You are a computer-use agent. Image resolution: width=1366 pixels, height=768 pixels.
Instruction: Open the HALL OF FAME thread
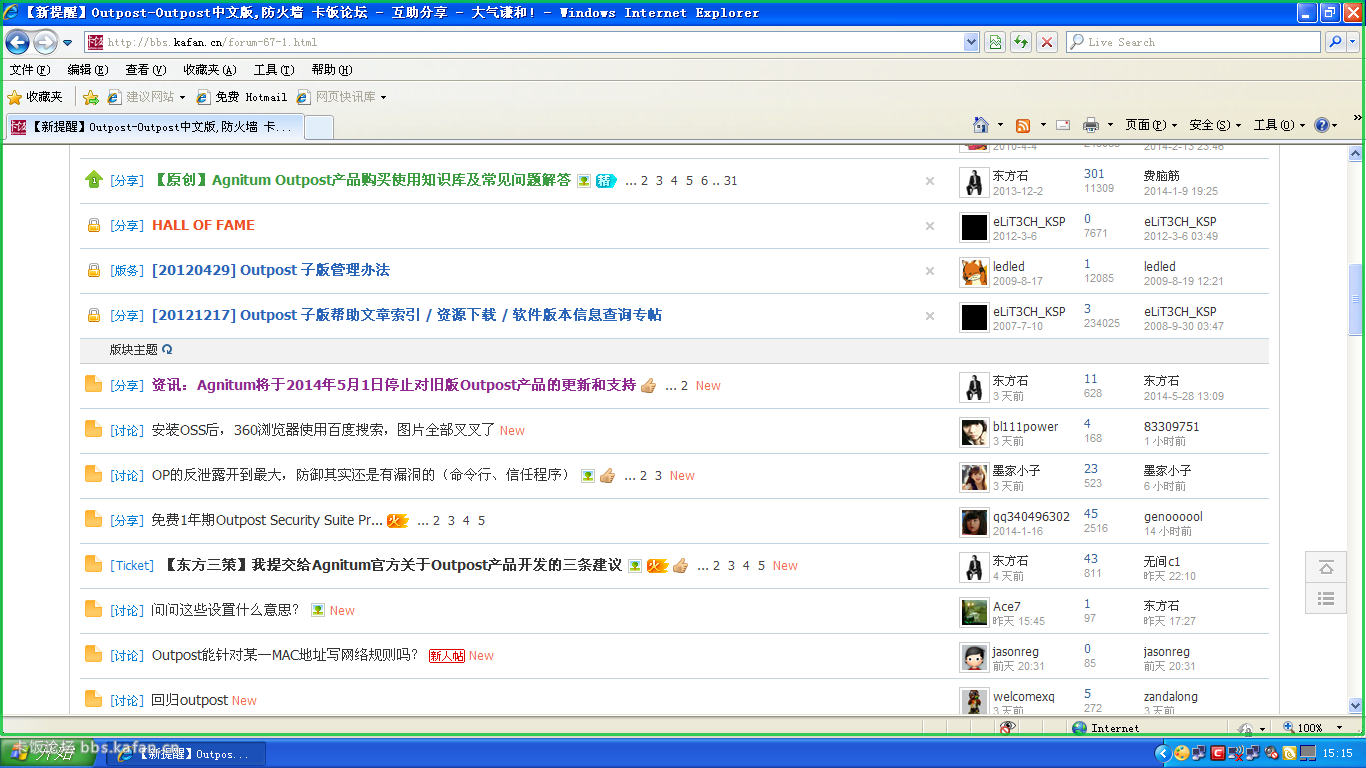coord(203,225)
